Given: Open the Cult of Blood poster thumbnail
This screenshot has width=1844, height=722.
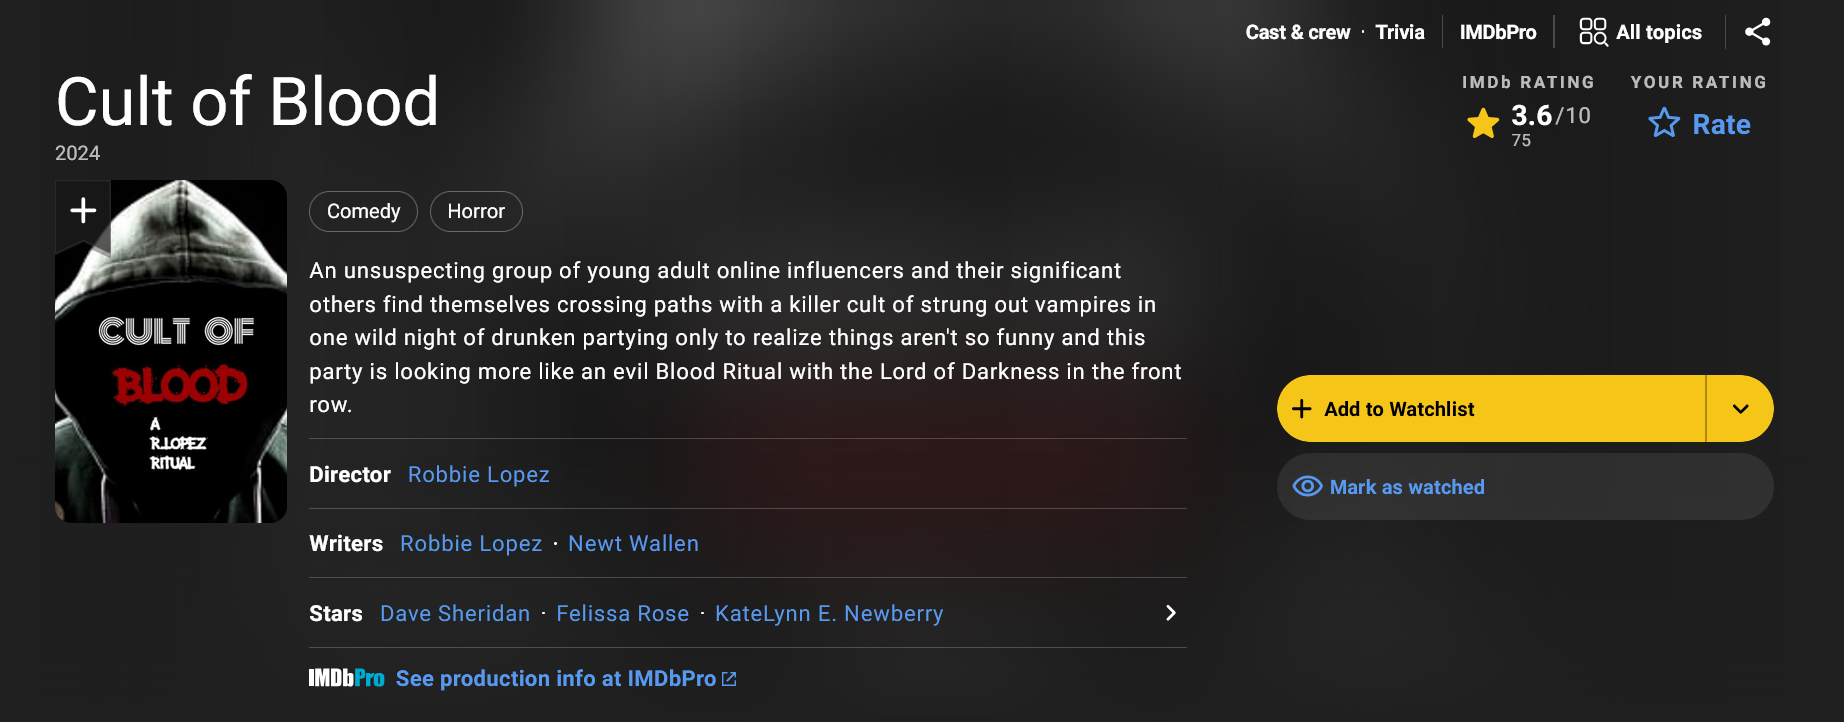Looking at the screenshot, I should tap(171, 351).
